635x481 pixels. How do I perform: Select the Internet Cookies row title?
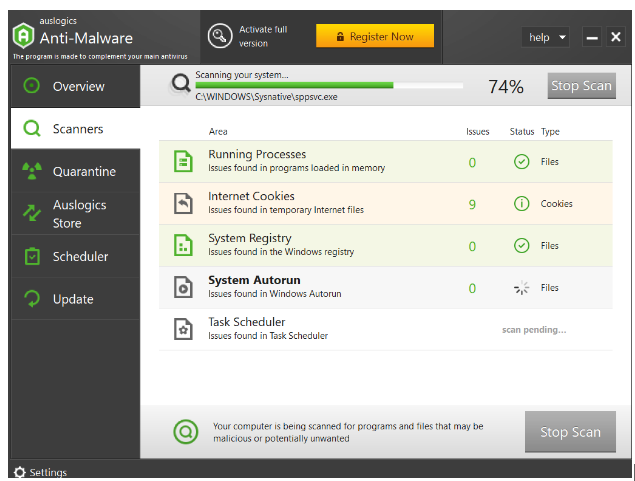pos(251,196)
